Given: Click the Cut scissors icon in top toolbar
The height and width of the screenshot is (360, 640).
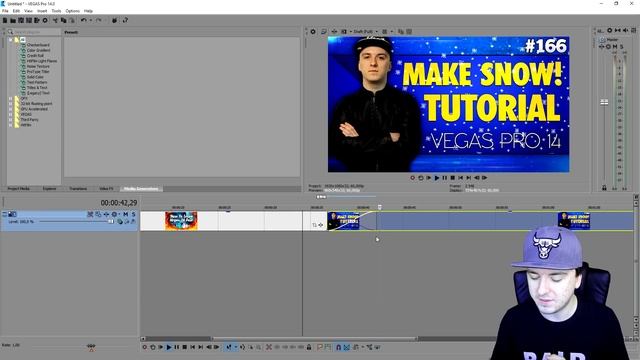Looking at the screenshot, I should click(55, 20).
